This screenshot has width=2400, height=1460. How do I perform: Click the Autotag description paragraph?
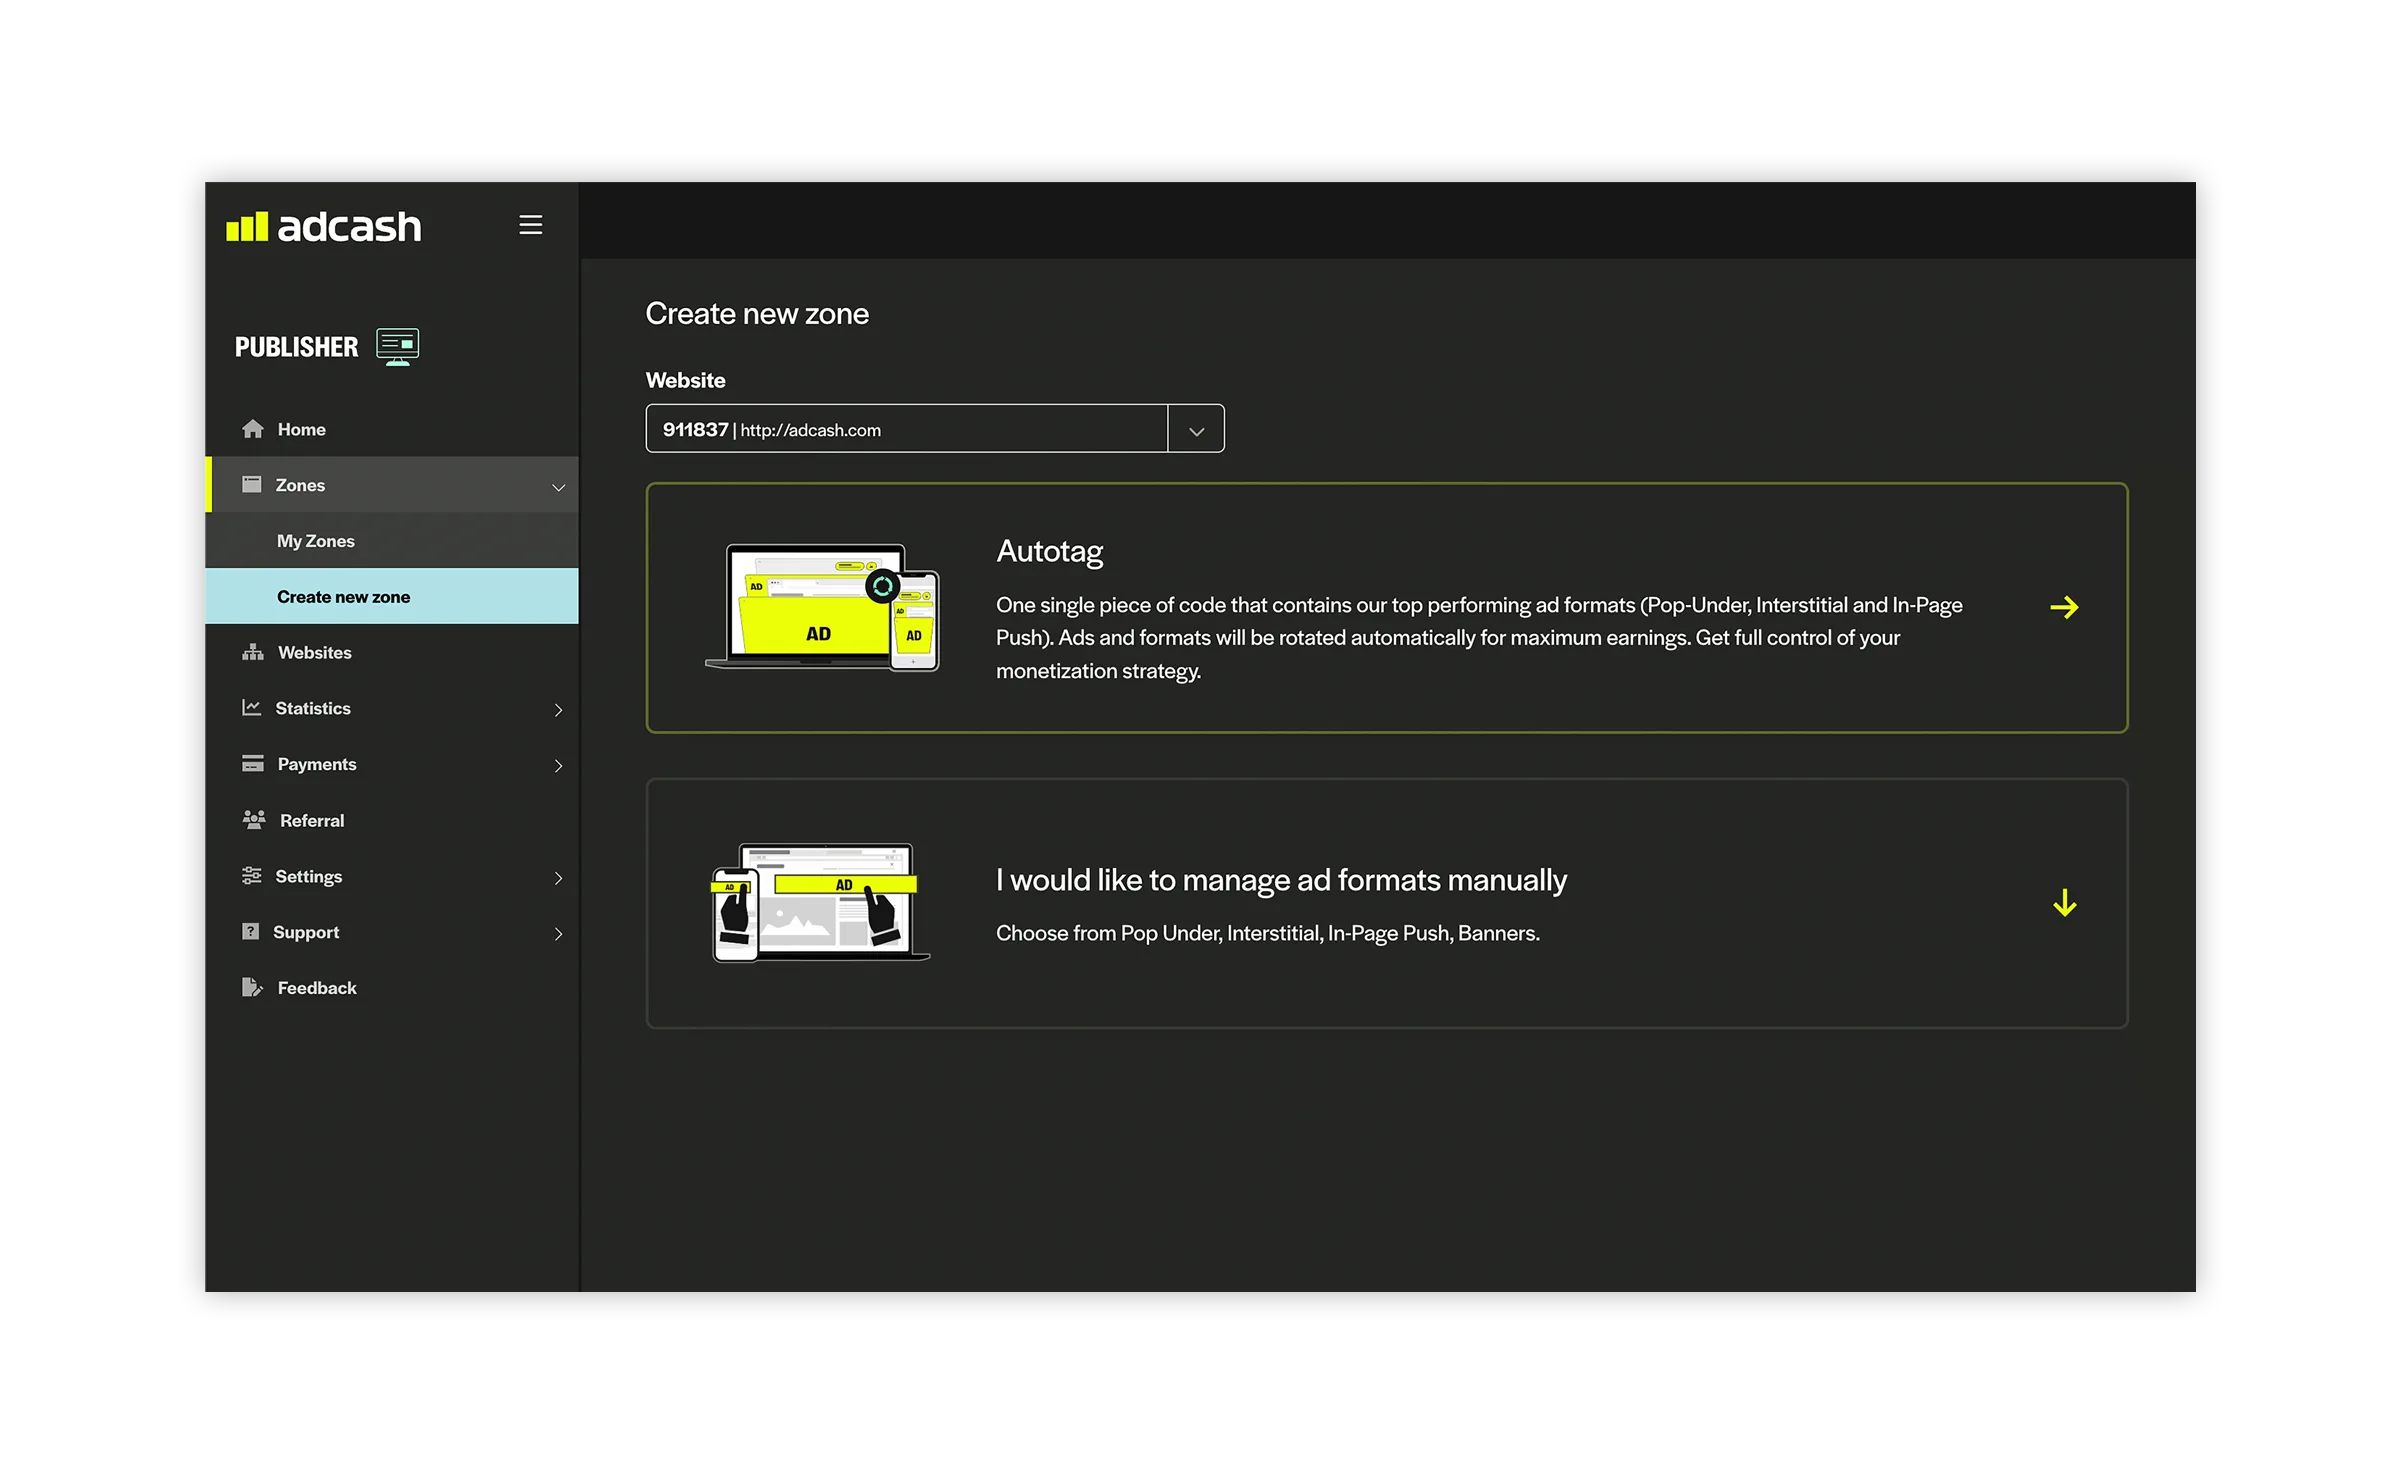tap(1479, 638)
